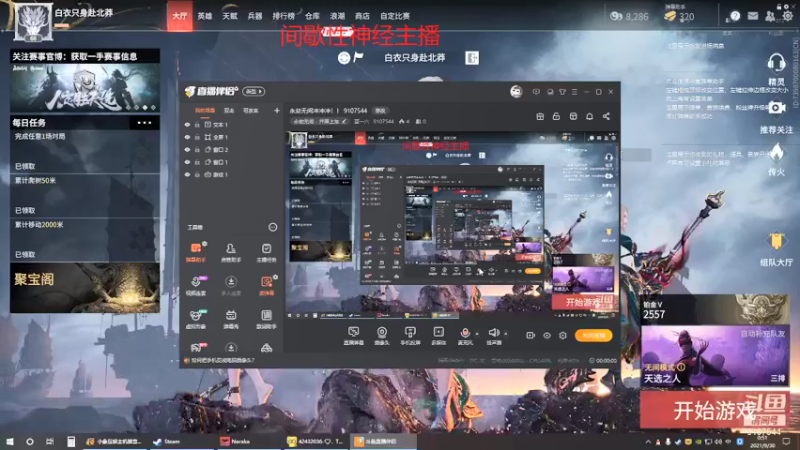Viewport: 800px width, 450px height.
Task: Share the stream with the share icon
Action: pos(606,116)
